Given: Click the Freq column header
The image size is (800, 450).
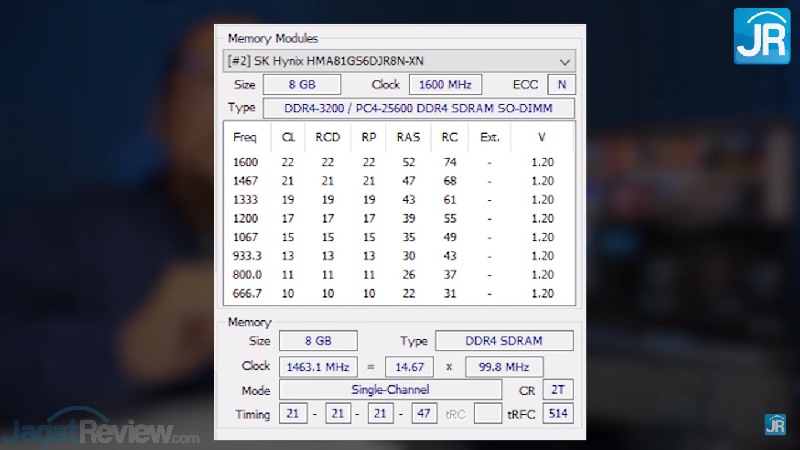Looking at the screenshot, I should (x=245, y=137).
